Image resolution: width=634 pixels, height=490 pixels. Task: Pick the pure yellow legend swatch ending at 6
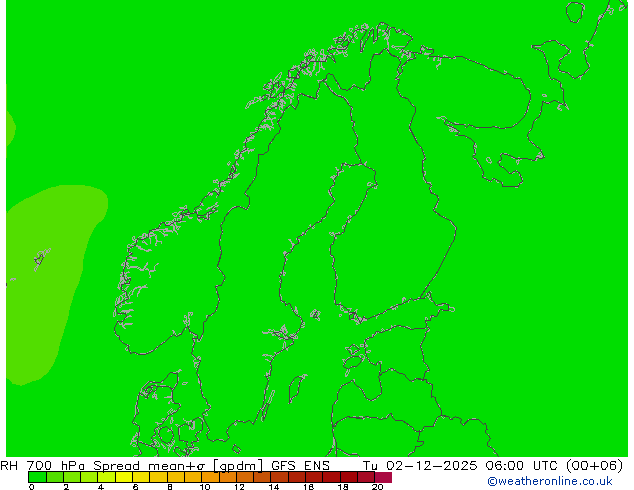124,477
